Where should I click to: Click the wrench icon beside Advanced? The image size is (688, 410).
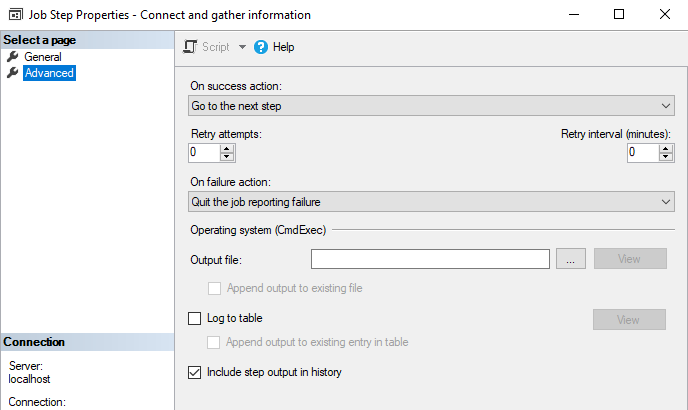[x=13, y=72]
